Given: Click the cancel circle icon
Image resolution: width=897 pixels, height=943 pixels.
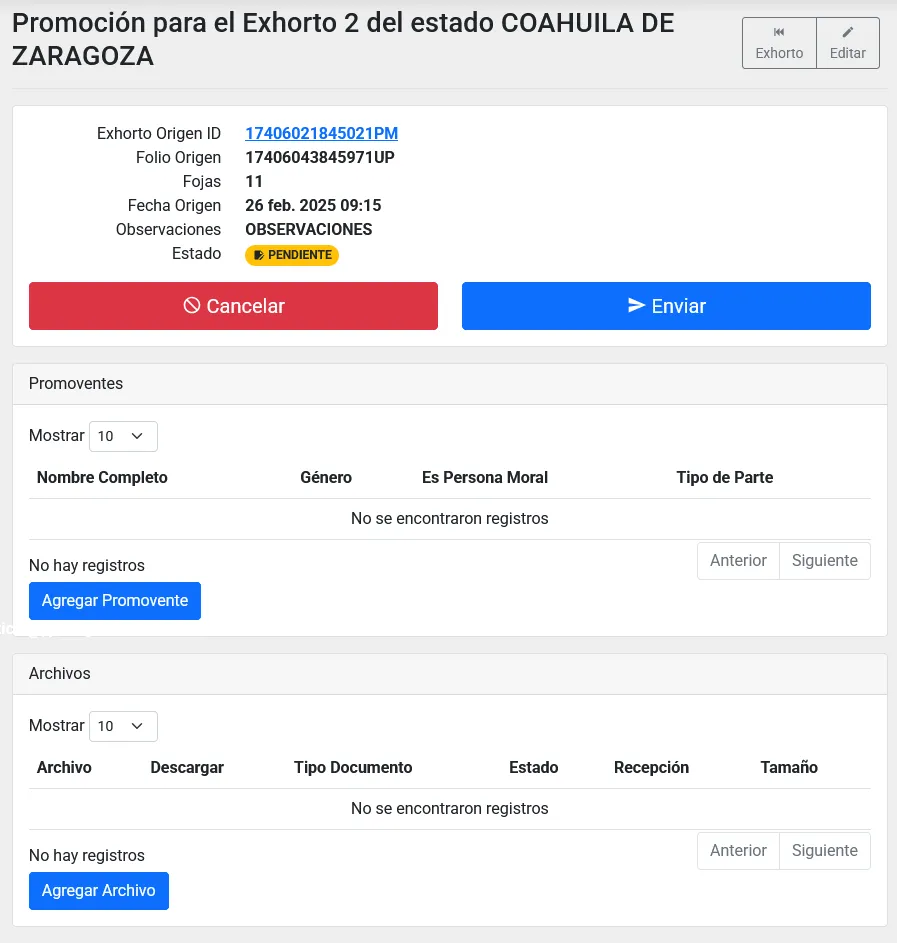Looking at the screenshot, I should coord(192,306).
